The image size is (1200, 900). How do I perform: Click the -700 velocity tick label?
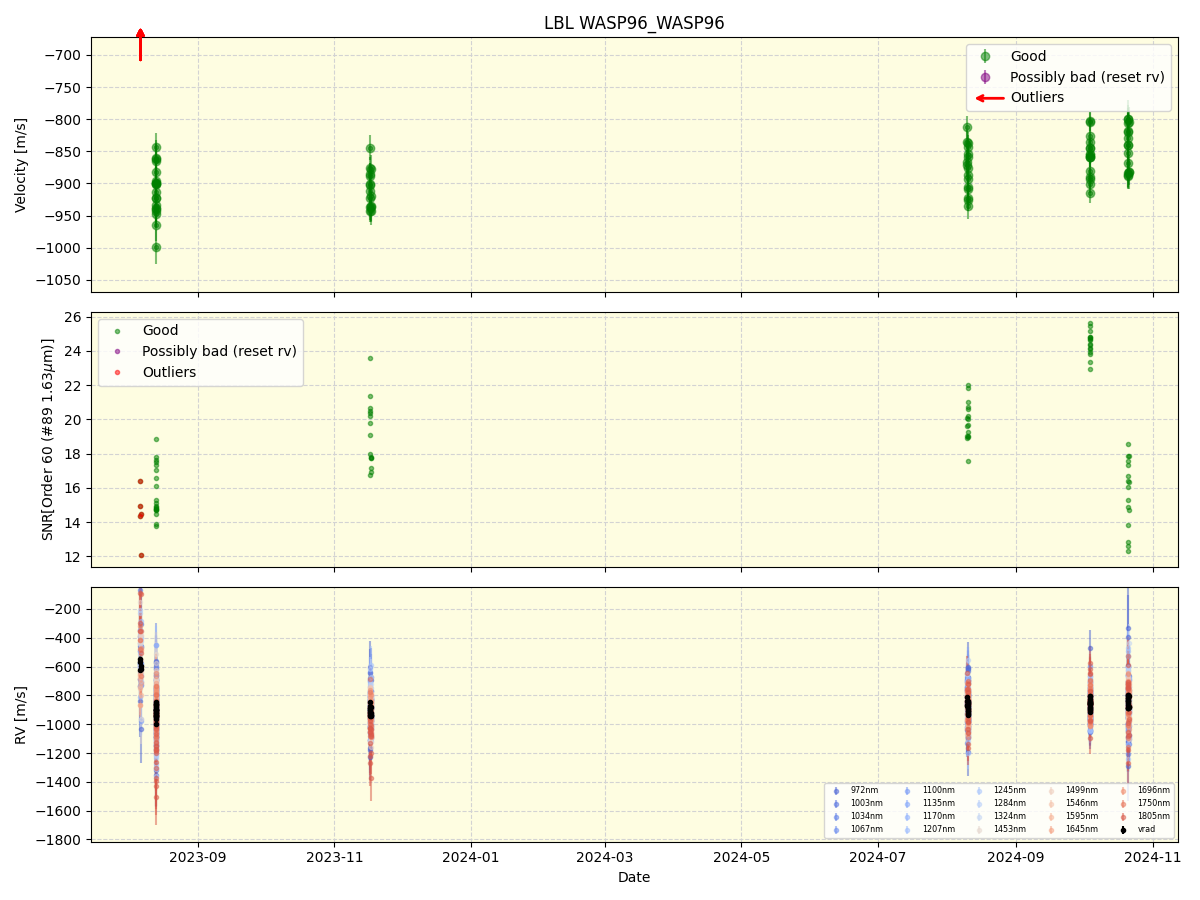click(x=65, y=55)
